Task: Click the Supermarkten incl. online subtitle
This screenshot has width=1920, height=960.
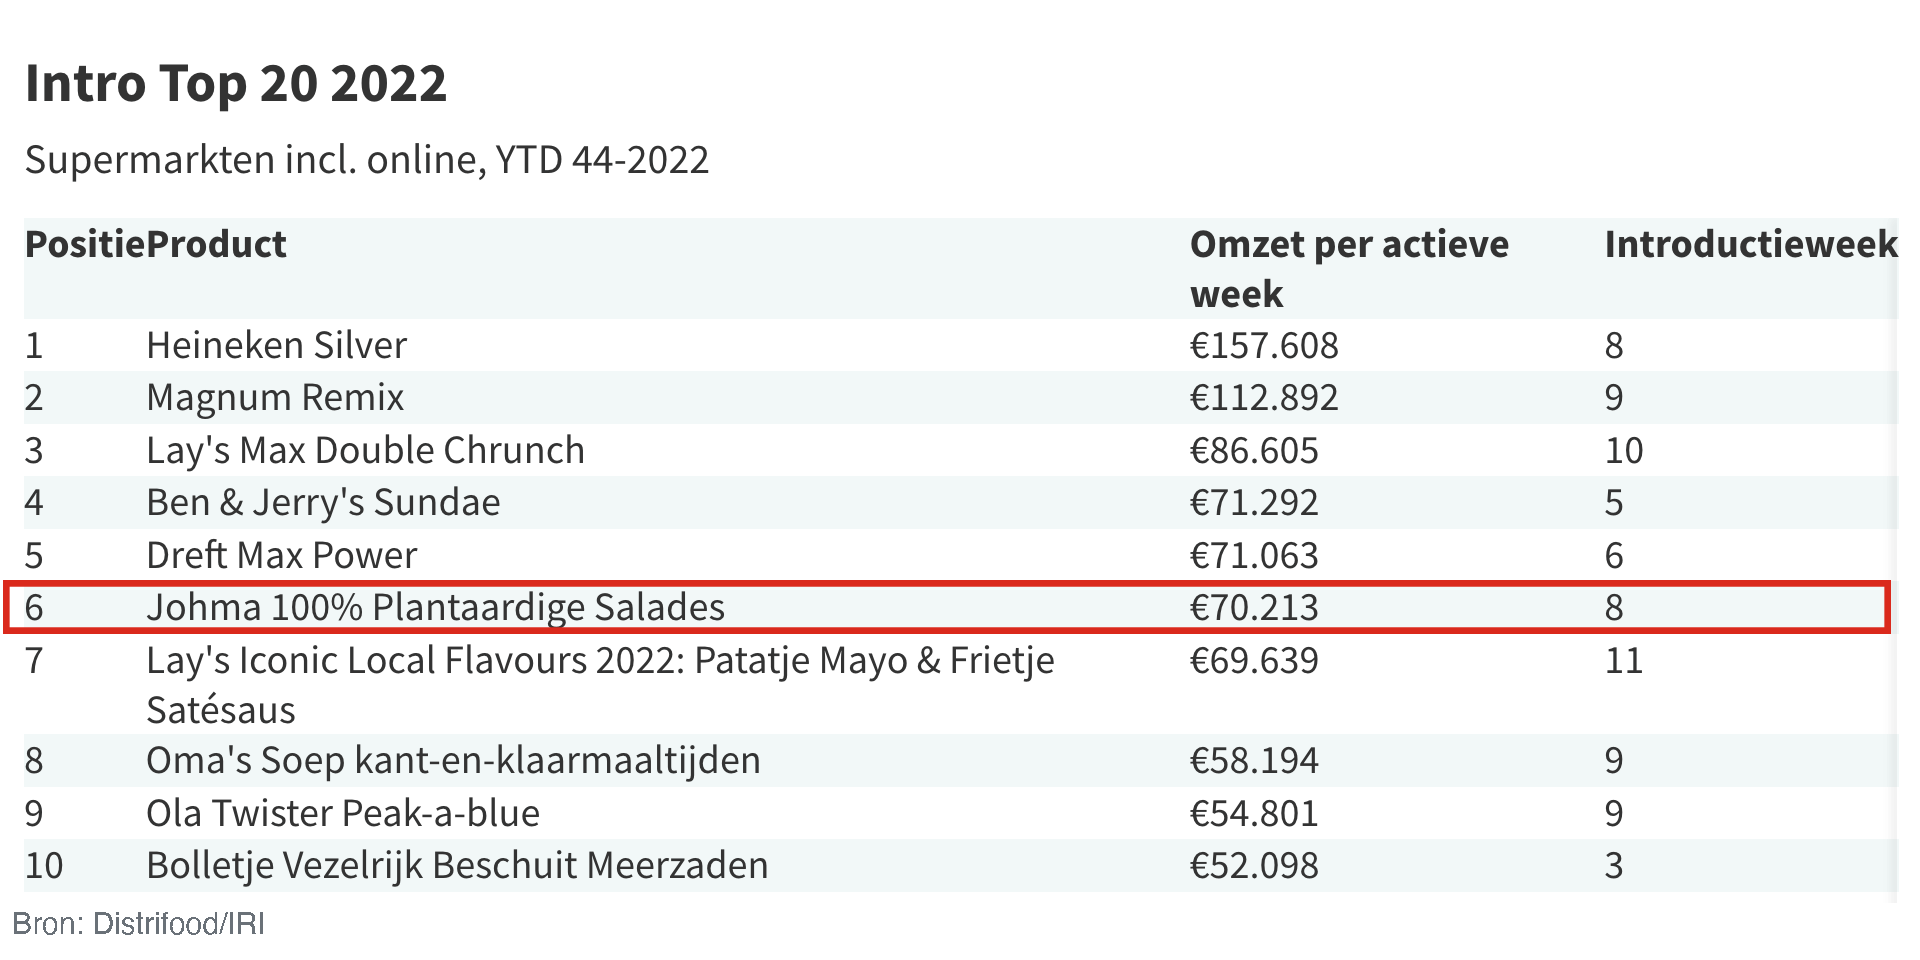Action: coord(367,160)
